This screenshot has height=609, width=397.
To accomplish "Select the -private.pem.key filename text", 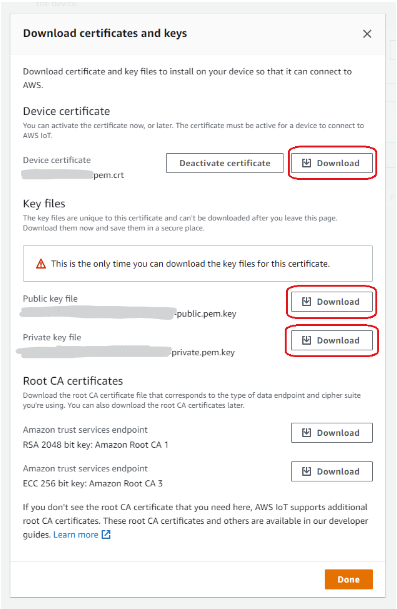I will coord(202,353).
